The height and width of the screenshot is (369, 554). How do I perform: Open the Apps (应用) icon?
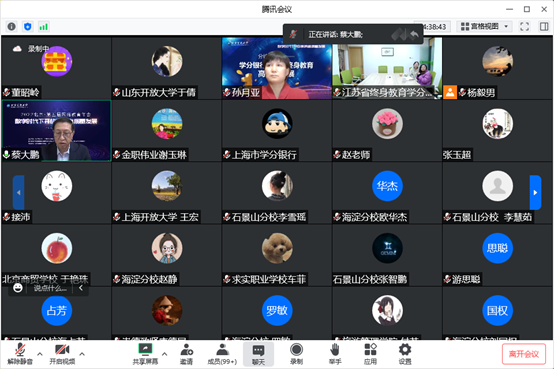pyautogui.click(x=370, y=354)
